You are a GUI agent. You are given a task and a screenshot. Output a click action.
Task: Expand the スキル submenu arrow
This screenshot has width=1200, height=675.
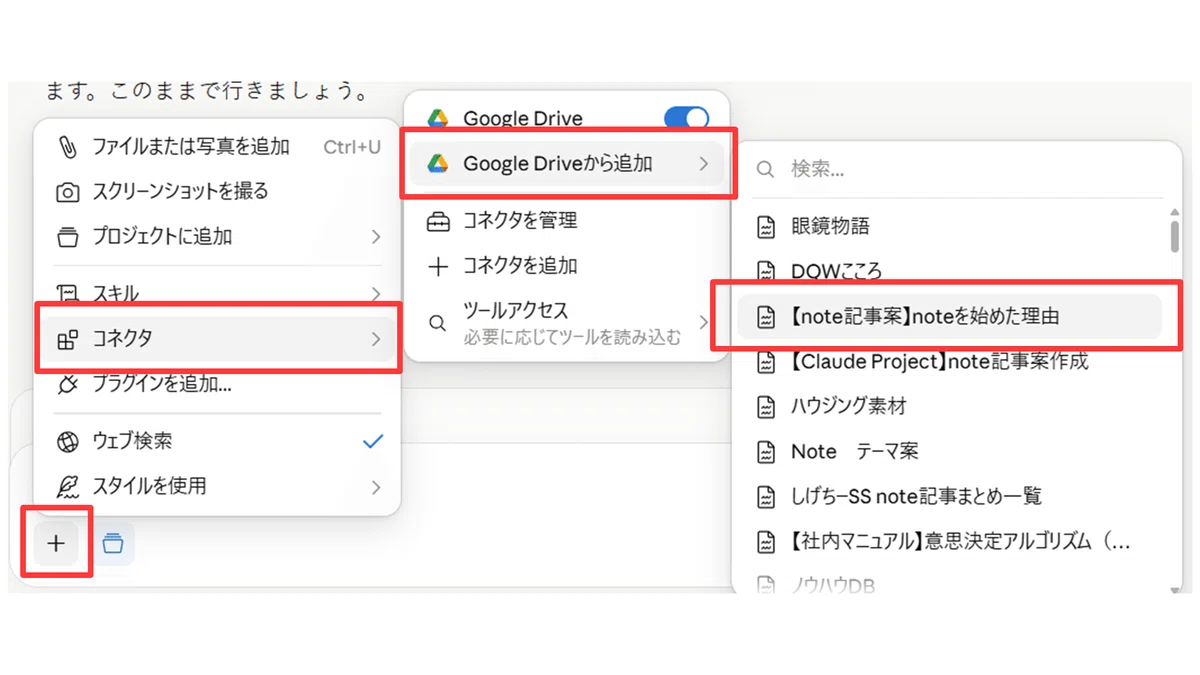point(376,294)
